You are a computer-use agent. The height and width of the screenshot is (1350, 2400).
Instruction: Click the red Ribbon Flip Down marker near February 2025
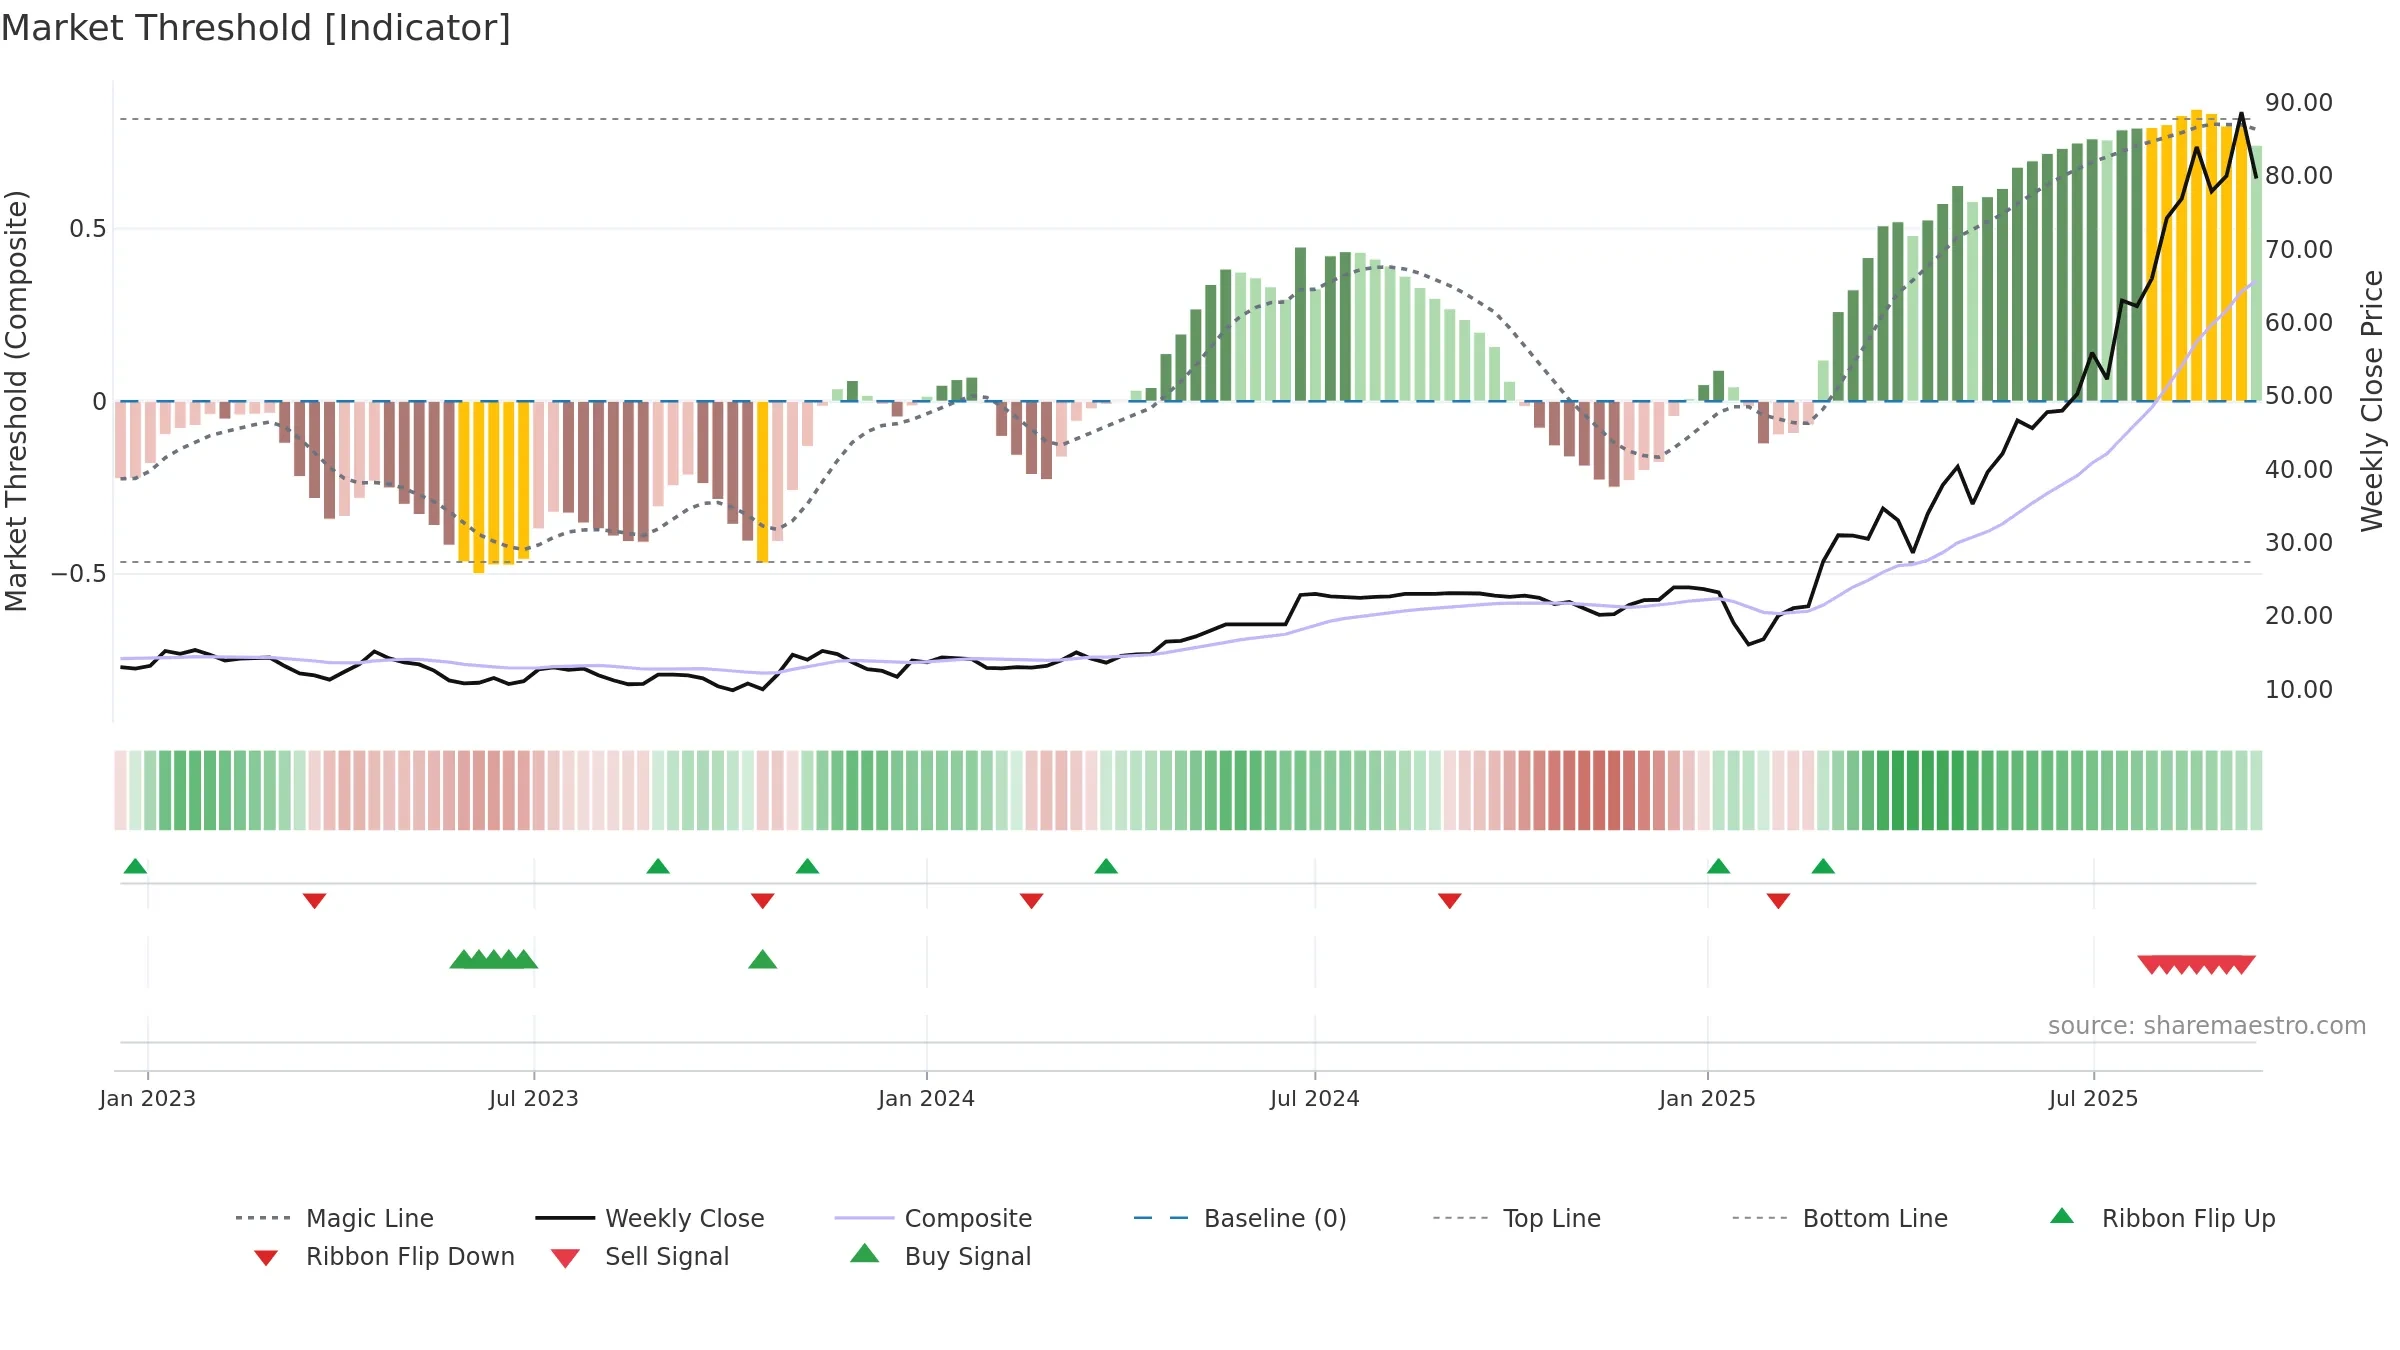tap(1778, 901)
